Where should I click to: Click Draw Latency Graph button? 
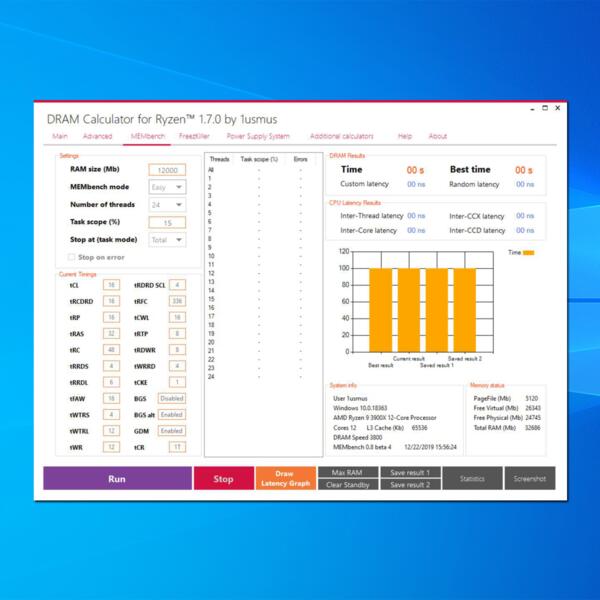click(286, 478)
